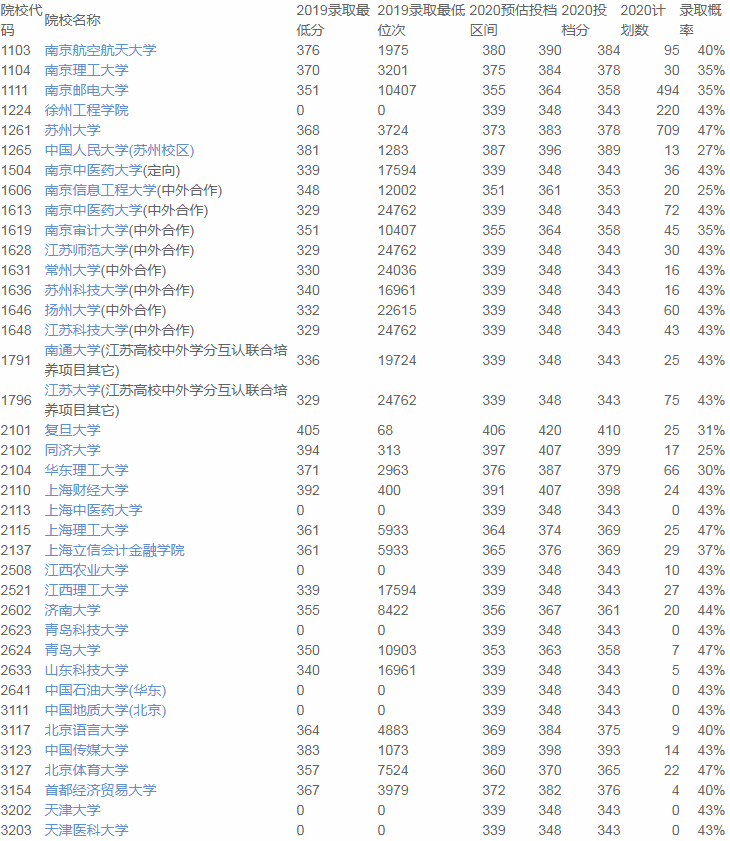The width and height of the screenshot is (730, 841).
Task: Open the 南京航空航天大学 link
Action: pos(100,50)
